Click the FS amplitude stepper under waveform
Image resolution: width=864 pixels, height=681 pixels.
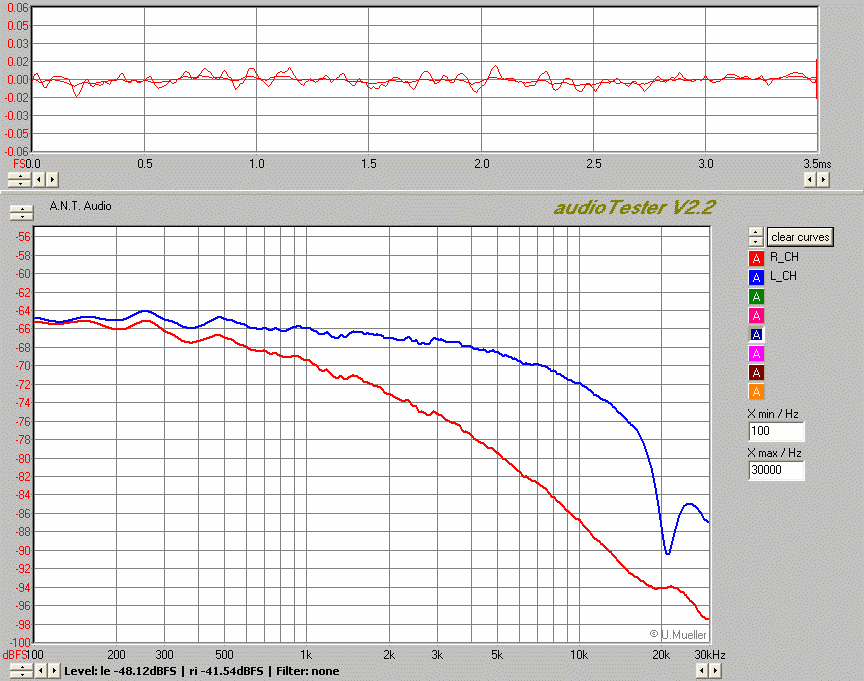pyautogui.click(x=18, y=180)
